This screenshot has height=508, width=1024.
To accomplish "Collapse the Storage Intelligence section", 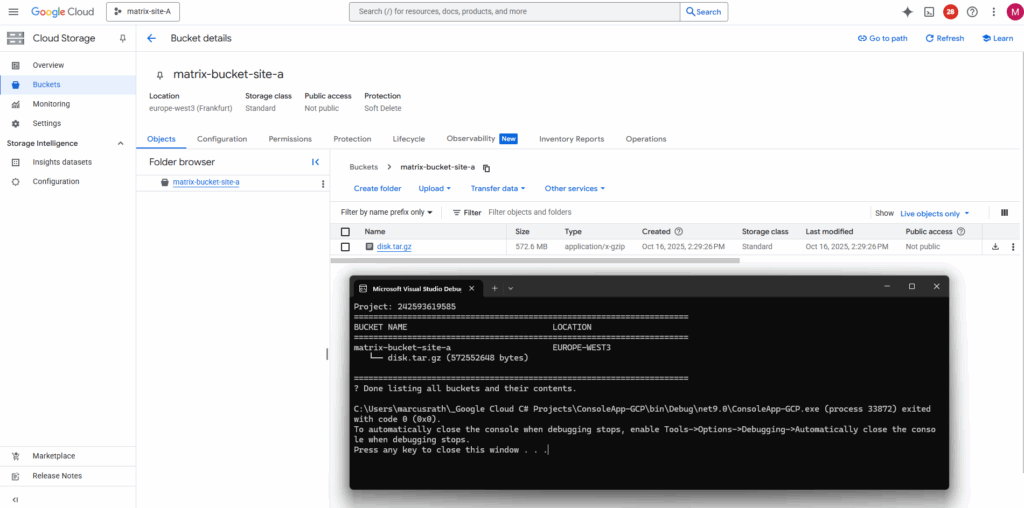I will point(121,143).
